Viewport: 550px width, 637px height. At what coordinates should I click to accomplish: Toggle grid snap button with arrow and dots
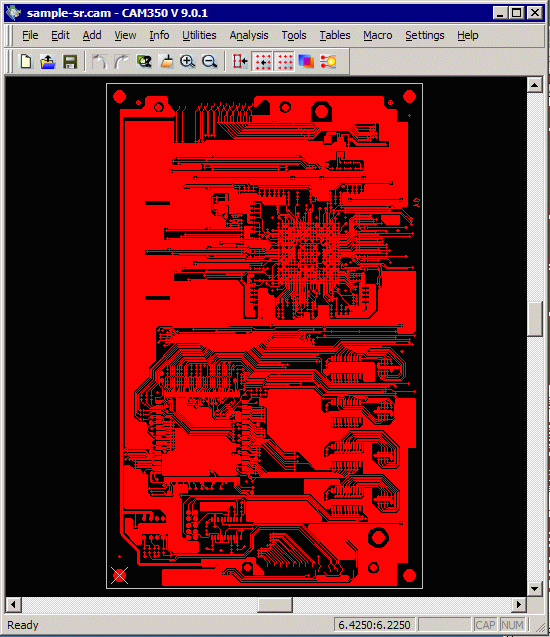click(262, 62)
